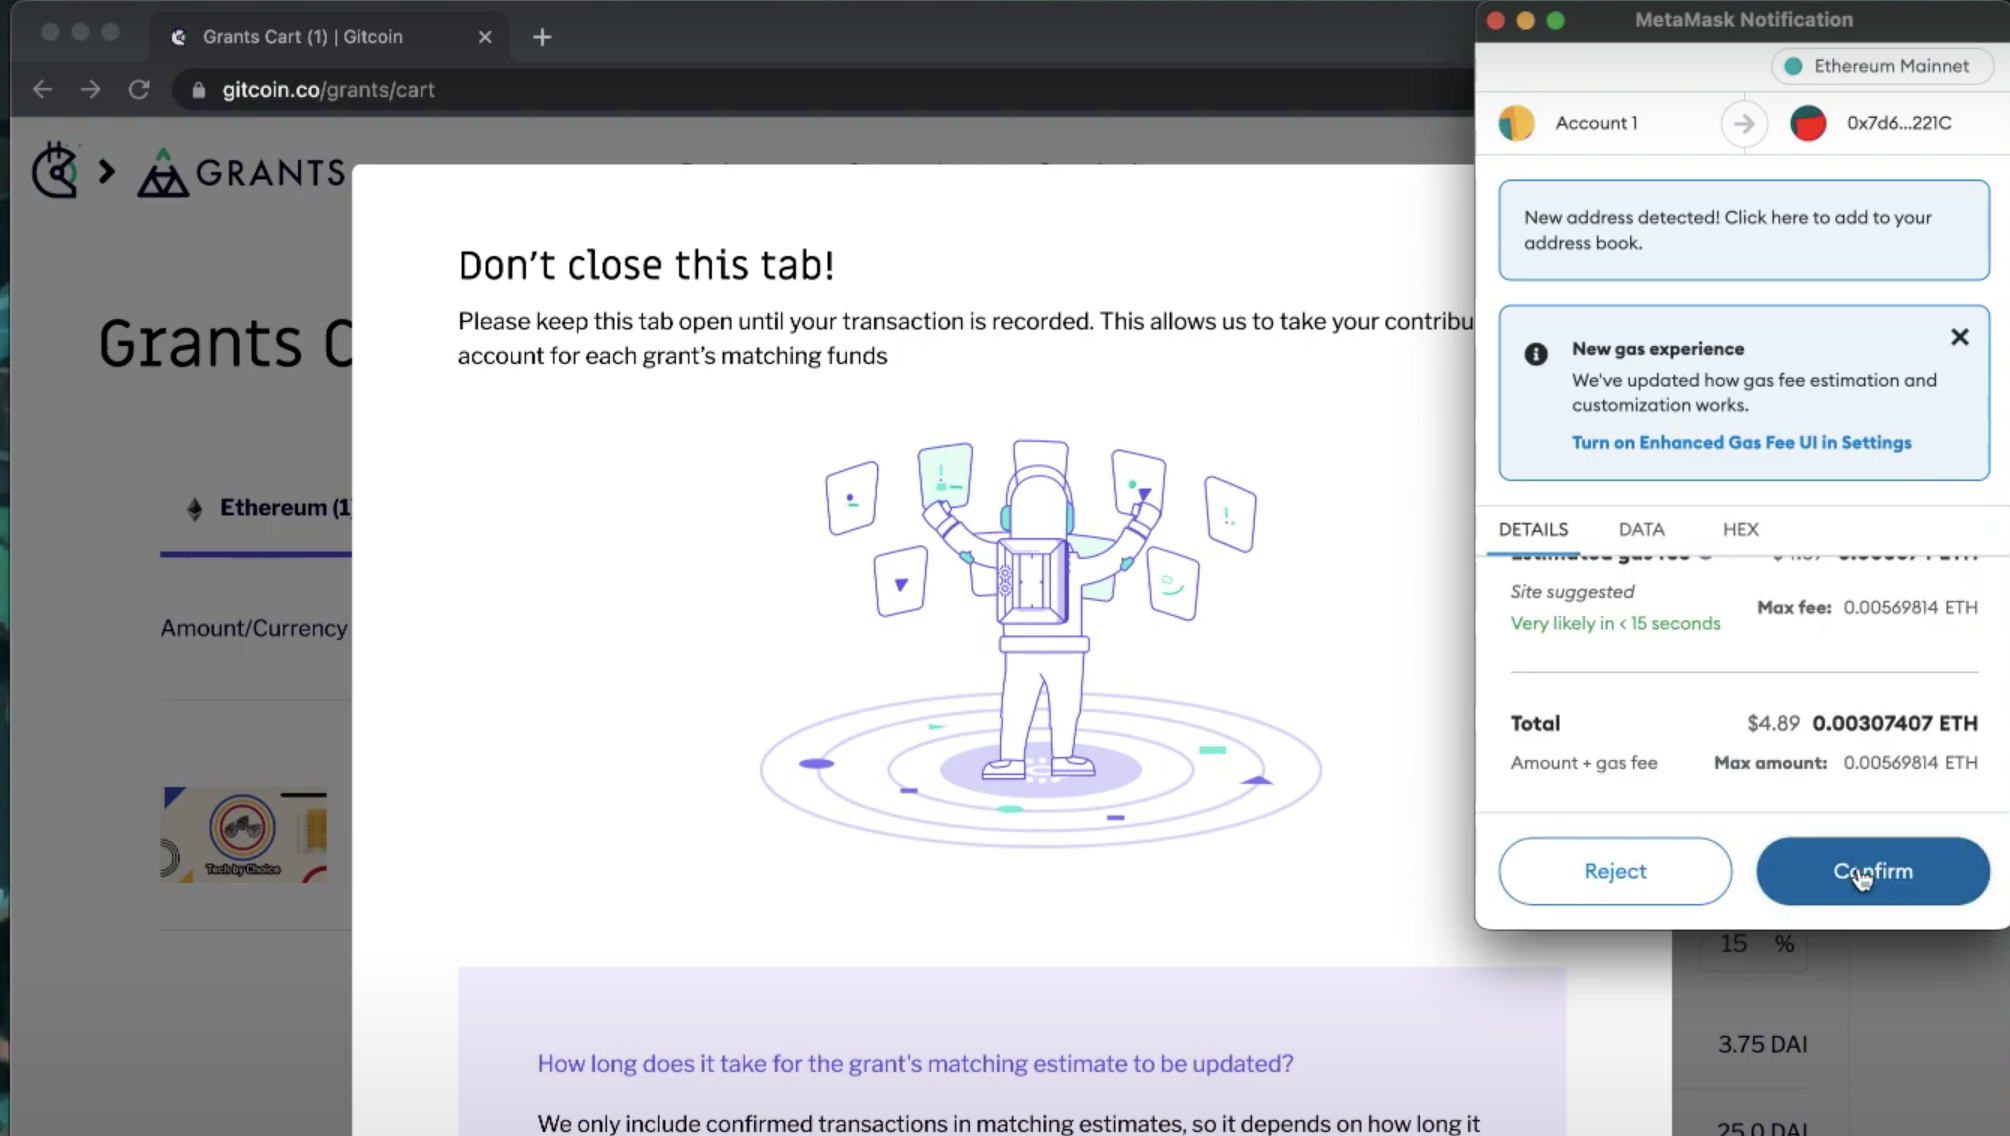
Task: Open the Ethereum Mainnet network selector
Action: click(1881, 66)
